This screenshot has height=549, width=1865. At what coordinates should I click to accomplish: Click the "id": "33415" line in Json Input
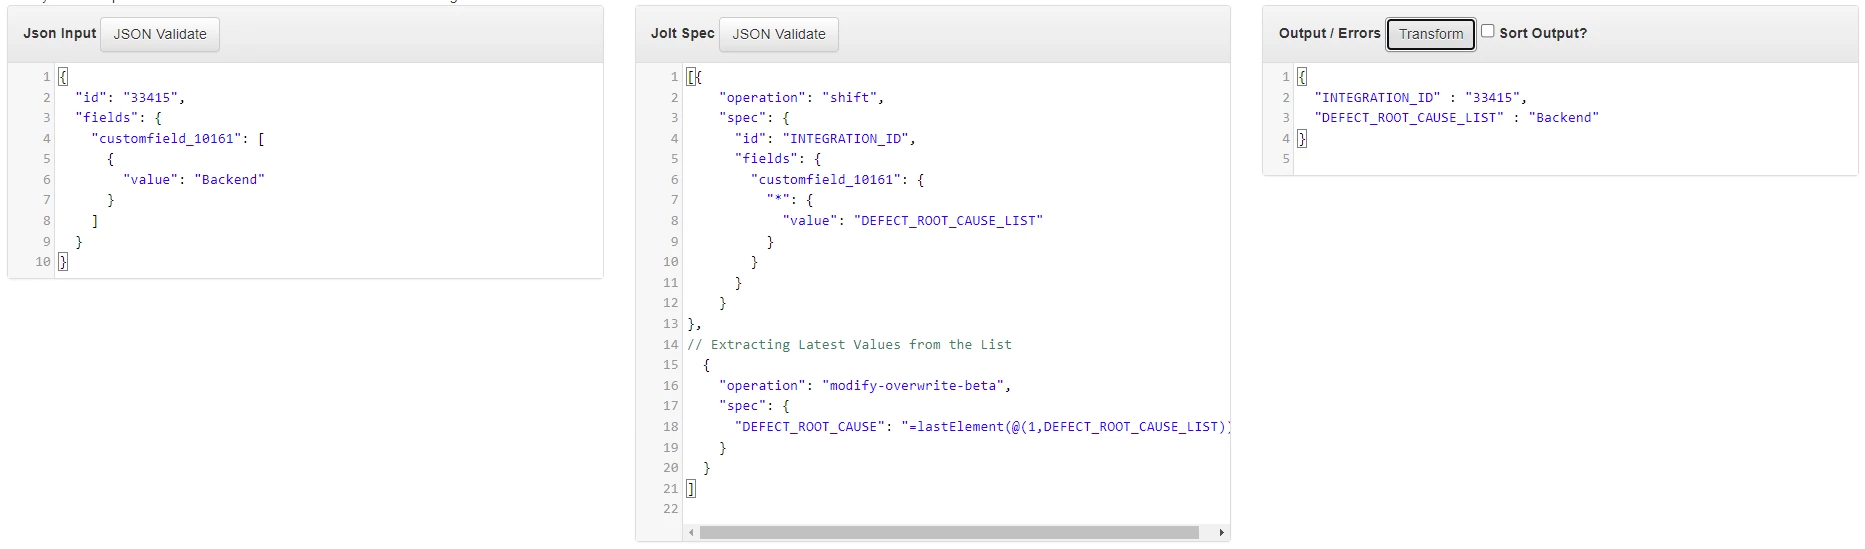tap(130, 97)
